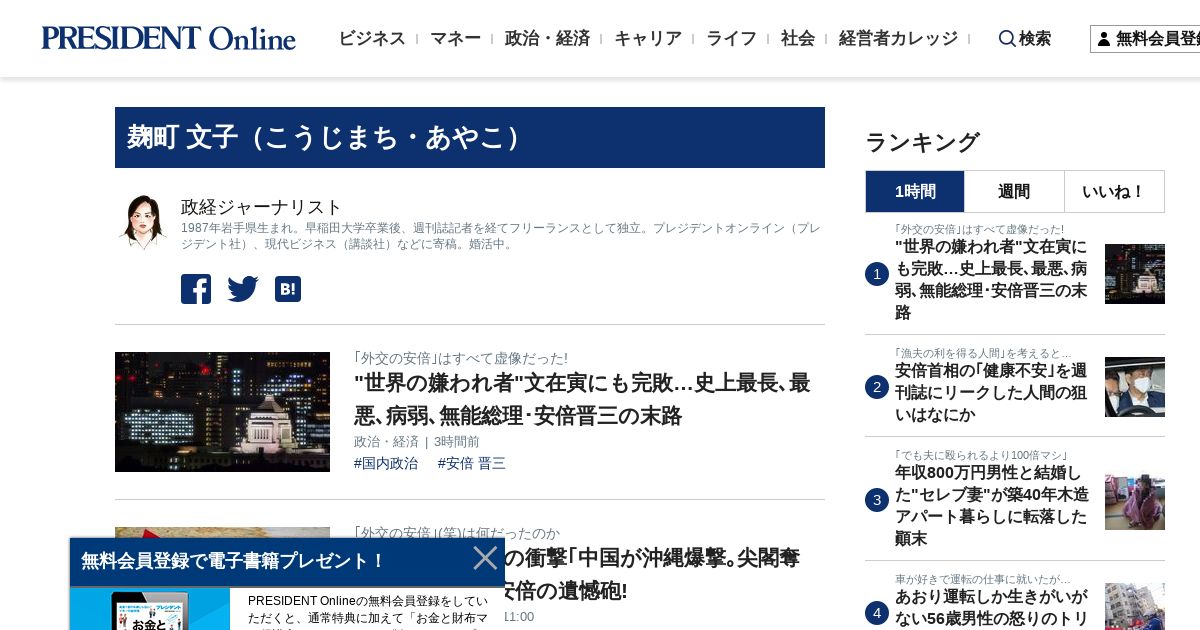The width and height of the screenshot is (1200, 630).
Task: Click the PRESIDENT Online logo
Action: [168, 38]
